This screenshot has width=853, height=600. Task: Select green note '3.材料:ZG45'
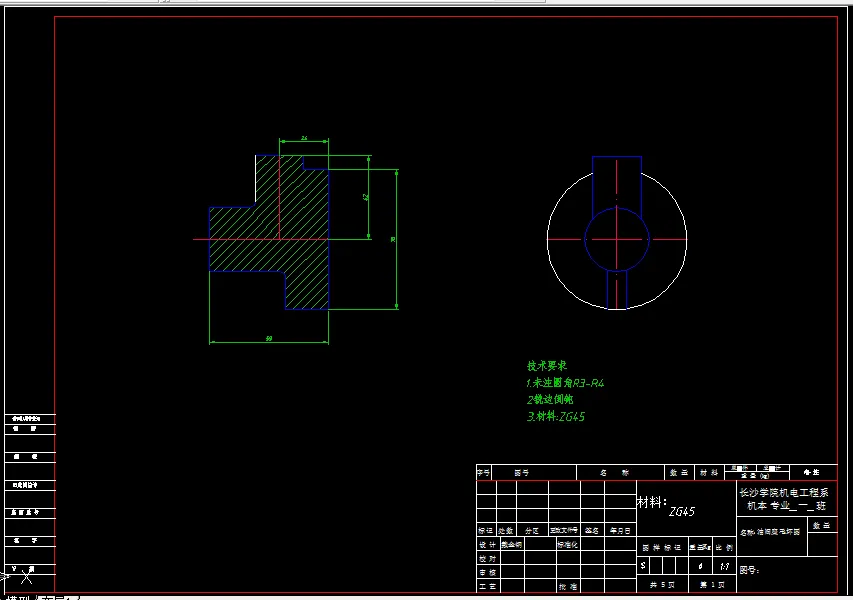tap(555, 417)
